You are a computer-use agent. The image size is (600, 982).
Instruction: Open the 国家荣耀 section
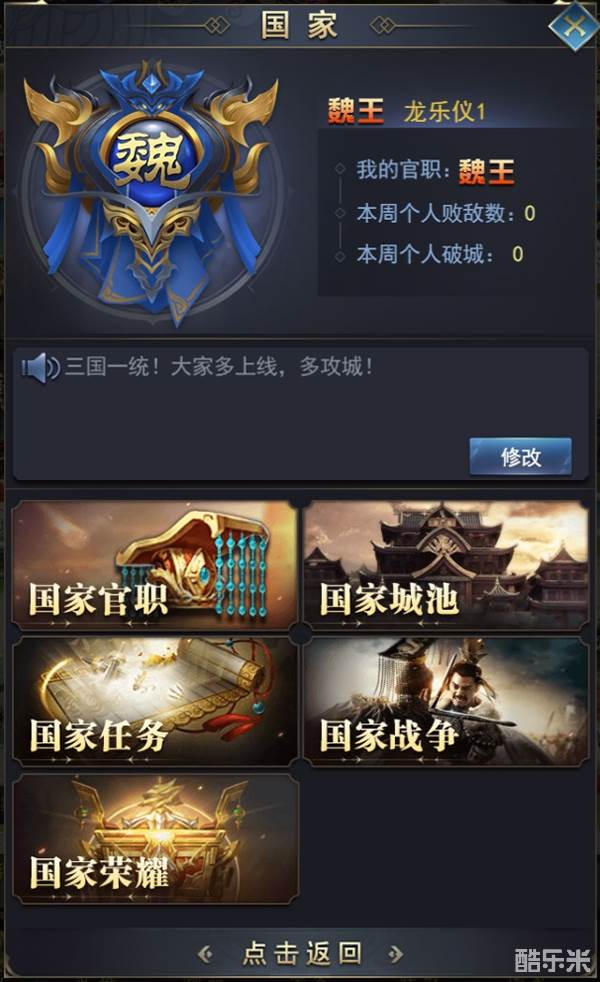[x=155, y=839]
